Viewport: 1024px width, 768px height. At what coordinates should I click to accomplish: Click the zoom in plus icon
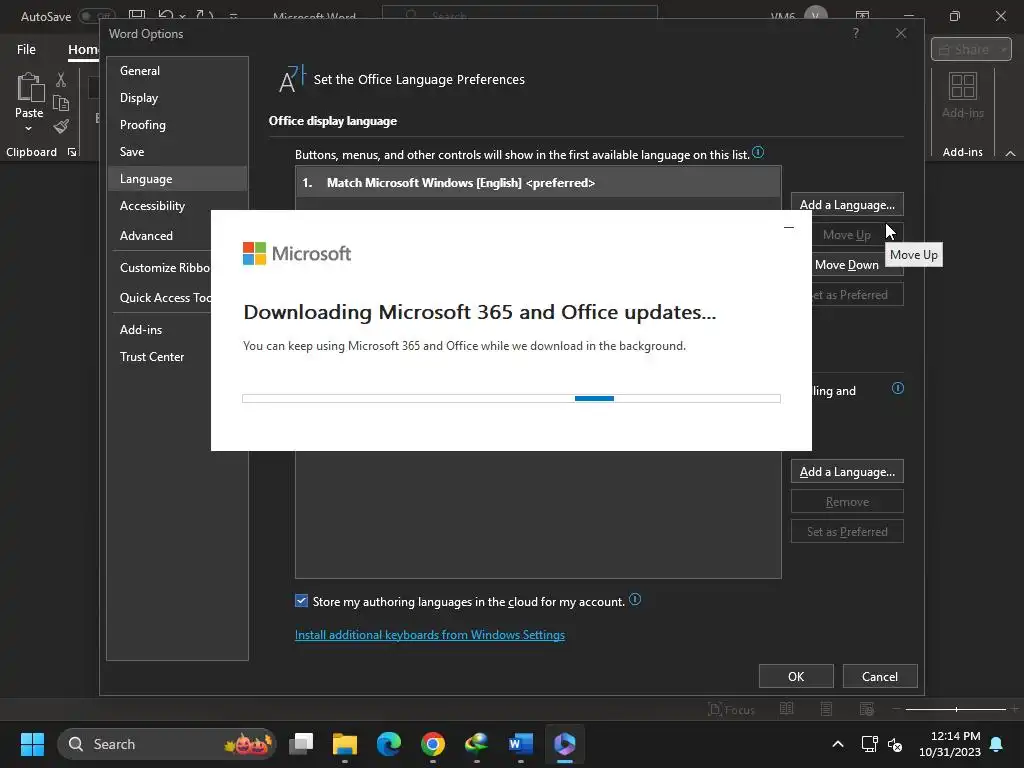[x=1014, y=709]
